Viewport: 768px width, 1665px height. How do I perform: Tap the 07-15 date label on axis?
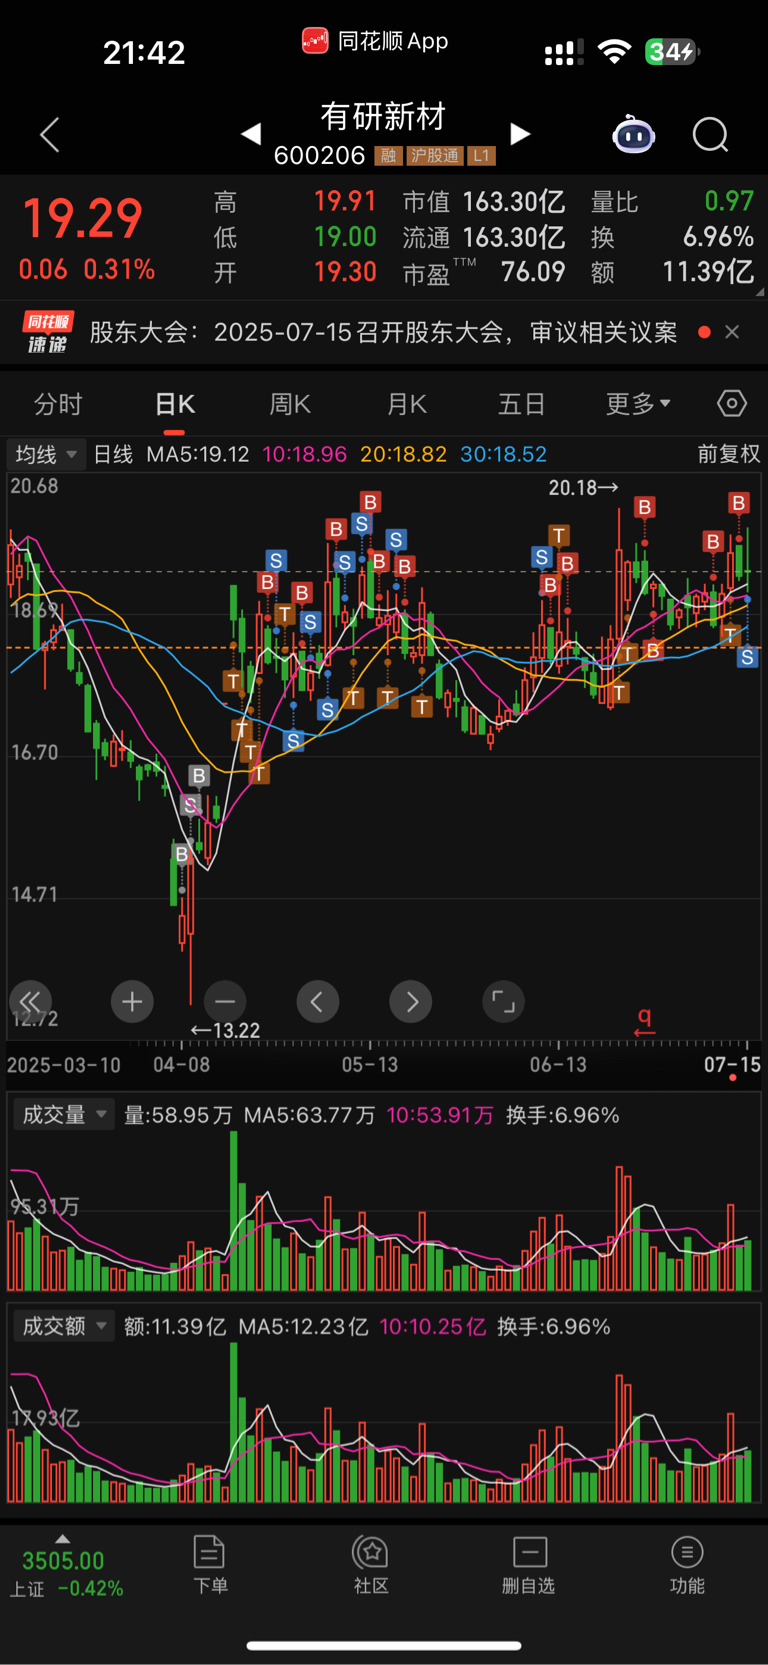pos(732,1064)
